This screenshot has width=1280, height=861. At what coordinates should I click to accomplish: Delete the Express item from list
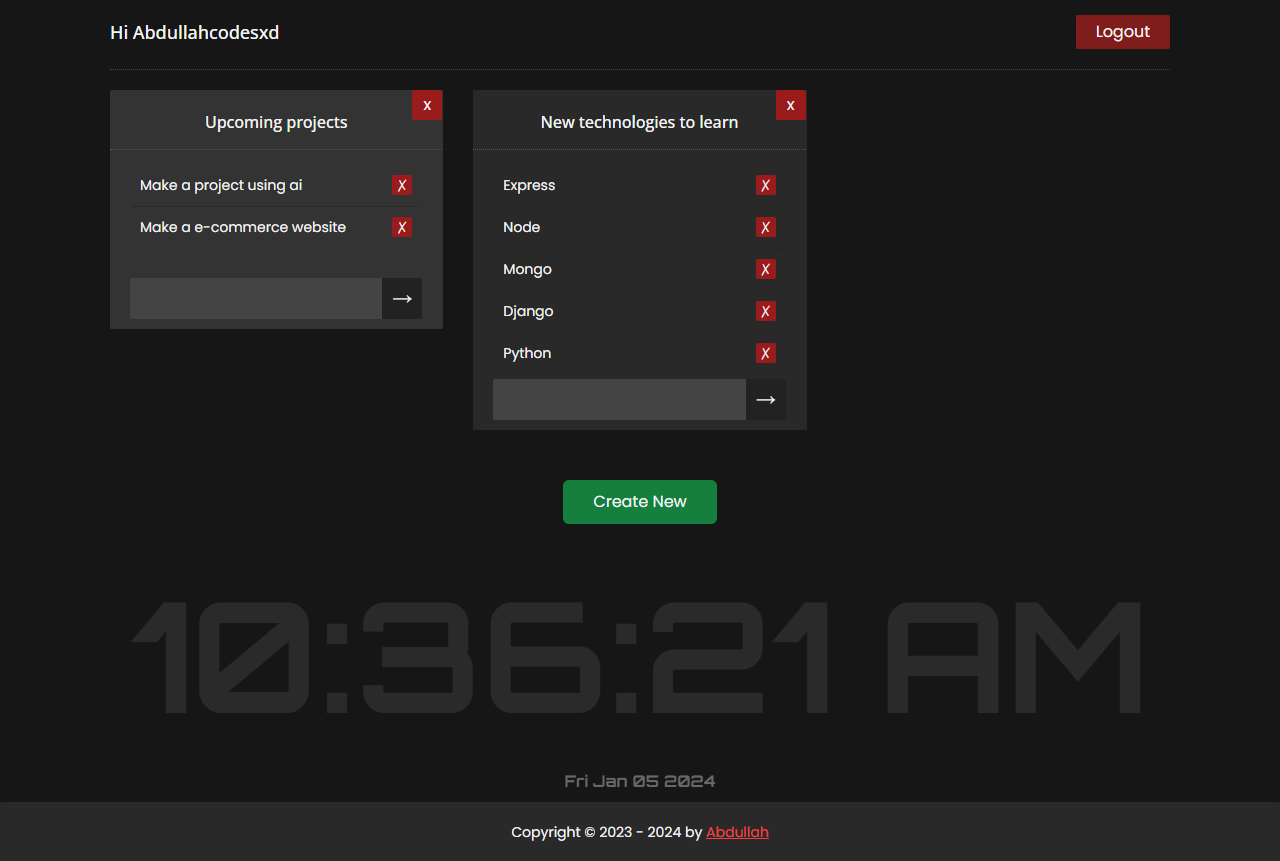pos(765,185)
